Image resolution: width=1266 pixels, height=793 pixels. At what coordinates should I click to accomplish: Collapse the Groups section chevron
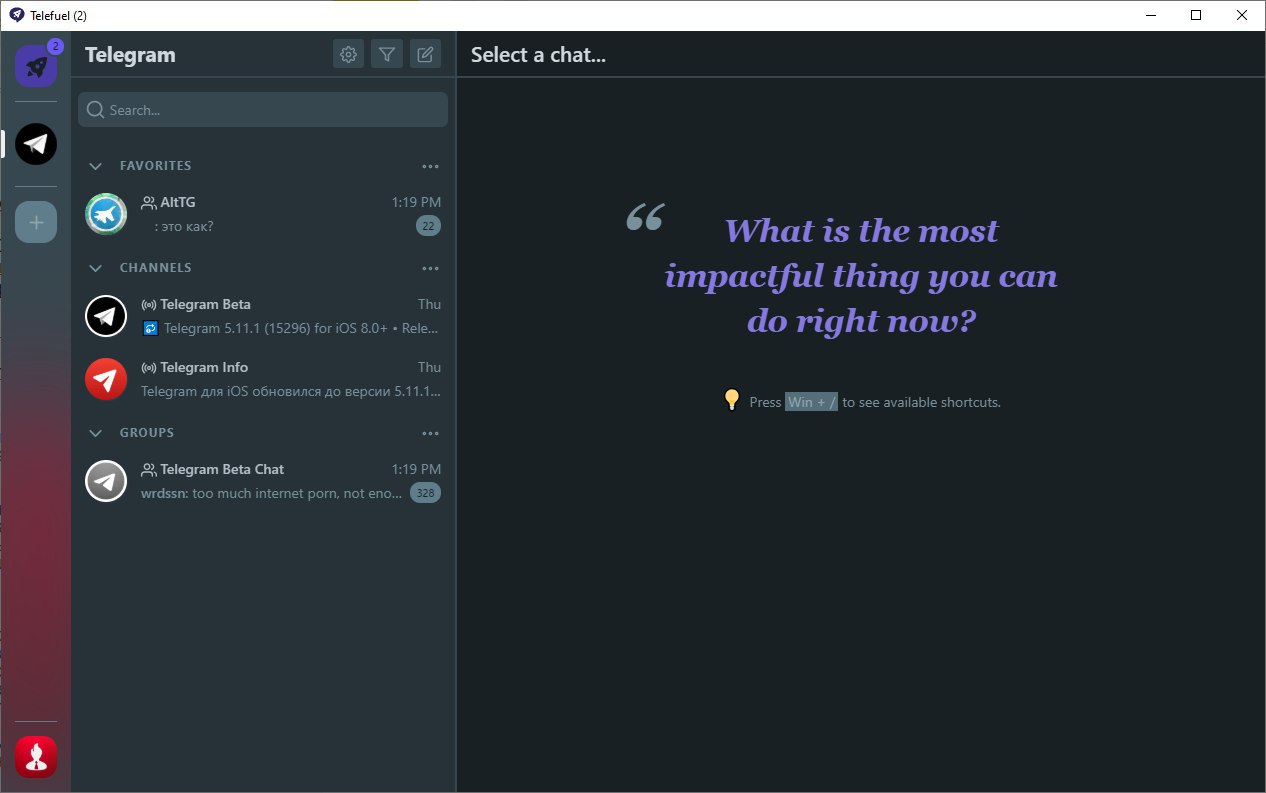[96, 433]
